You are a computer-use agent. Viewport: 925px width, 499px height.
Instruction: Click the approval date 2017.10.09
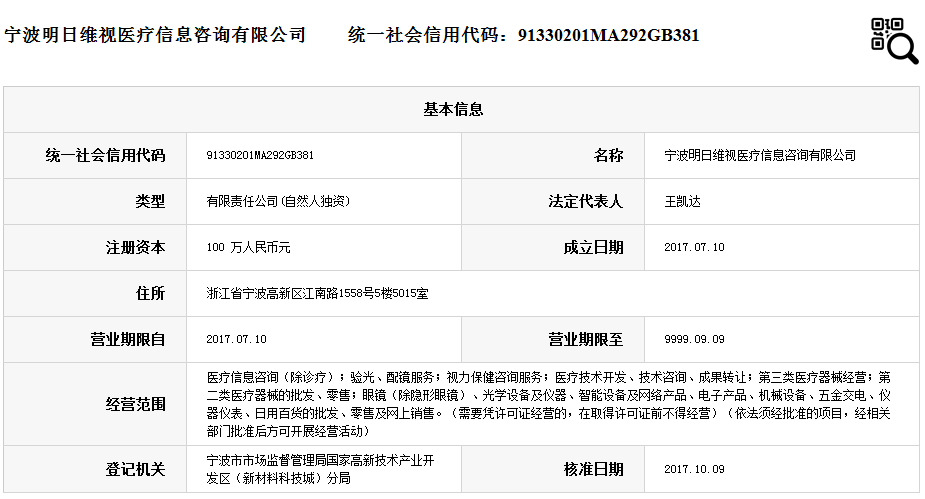pos(694,469)
